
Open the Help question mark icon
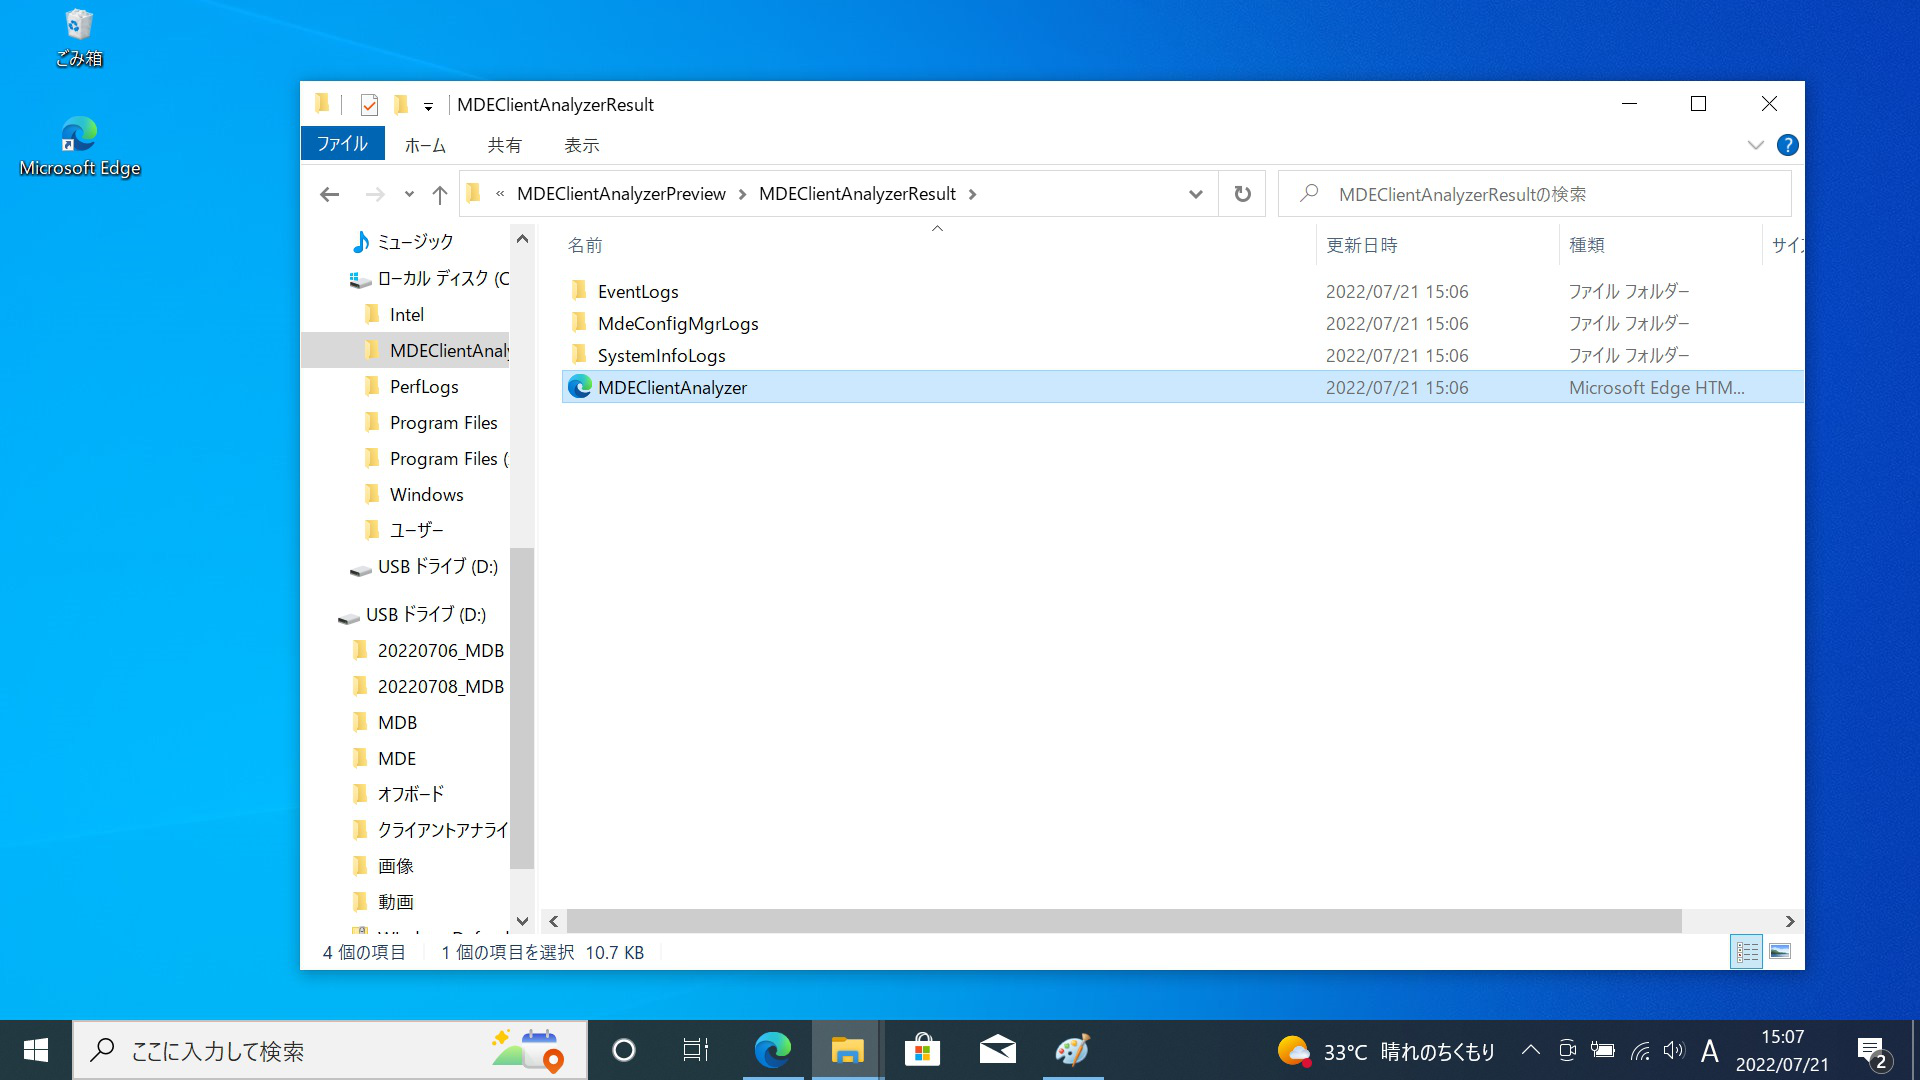tap(1787, 145)
